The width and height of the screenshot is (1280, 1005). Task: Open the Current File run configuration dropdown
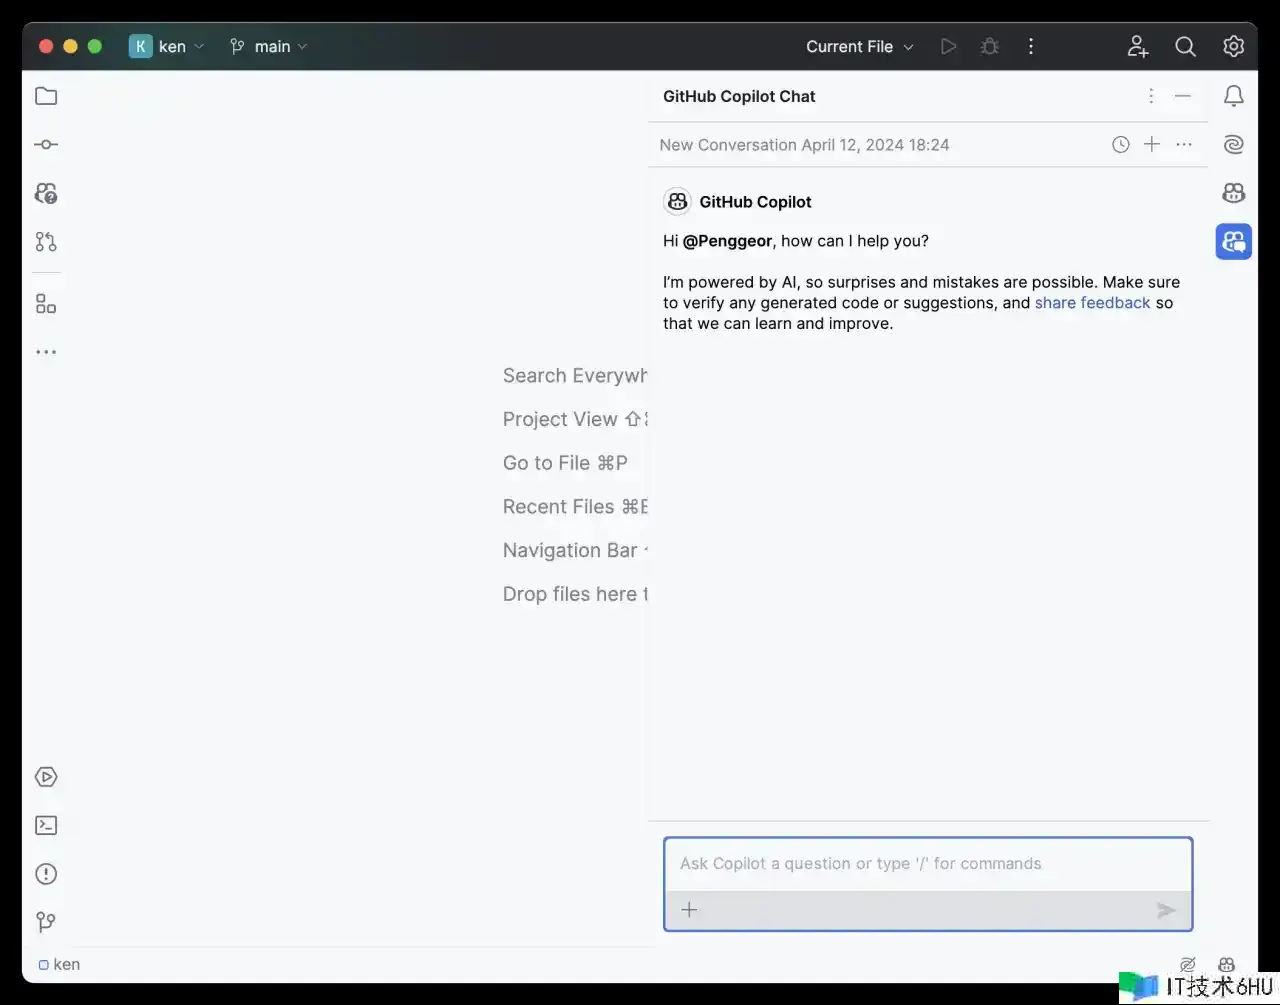point(860,46)
